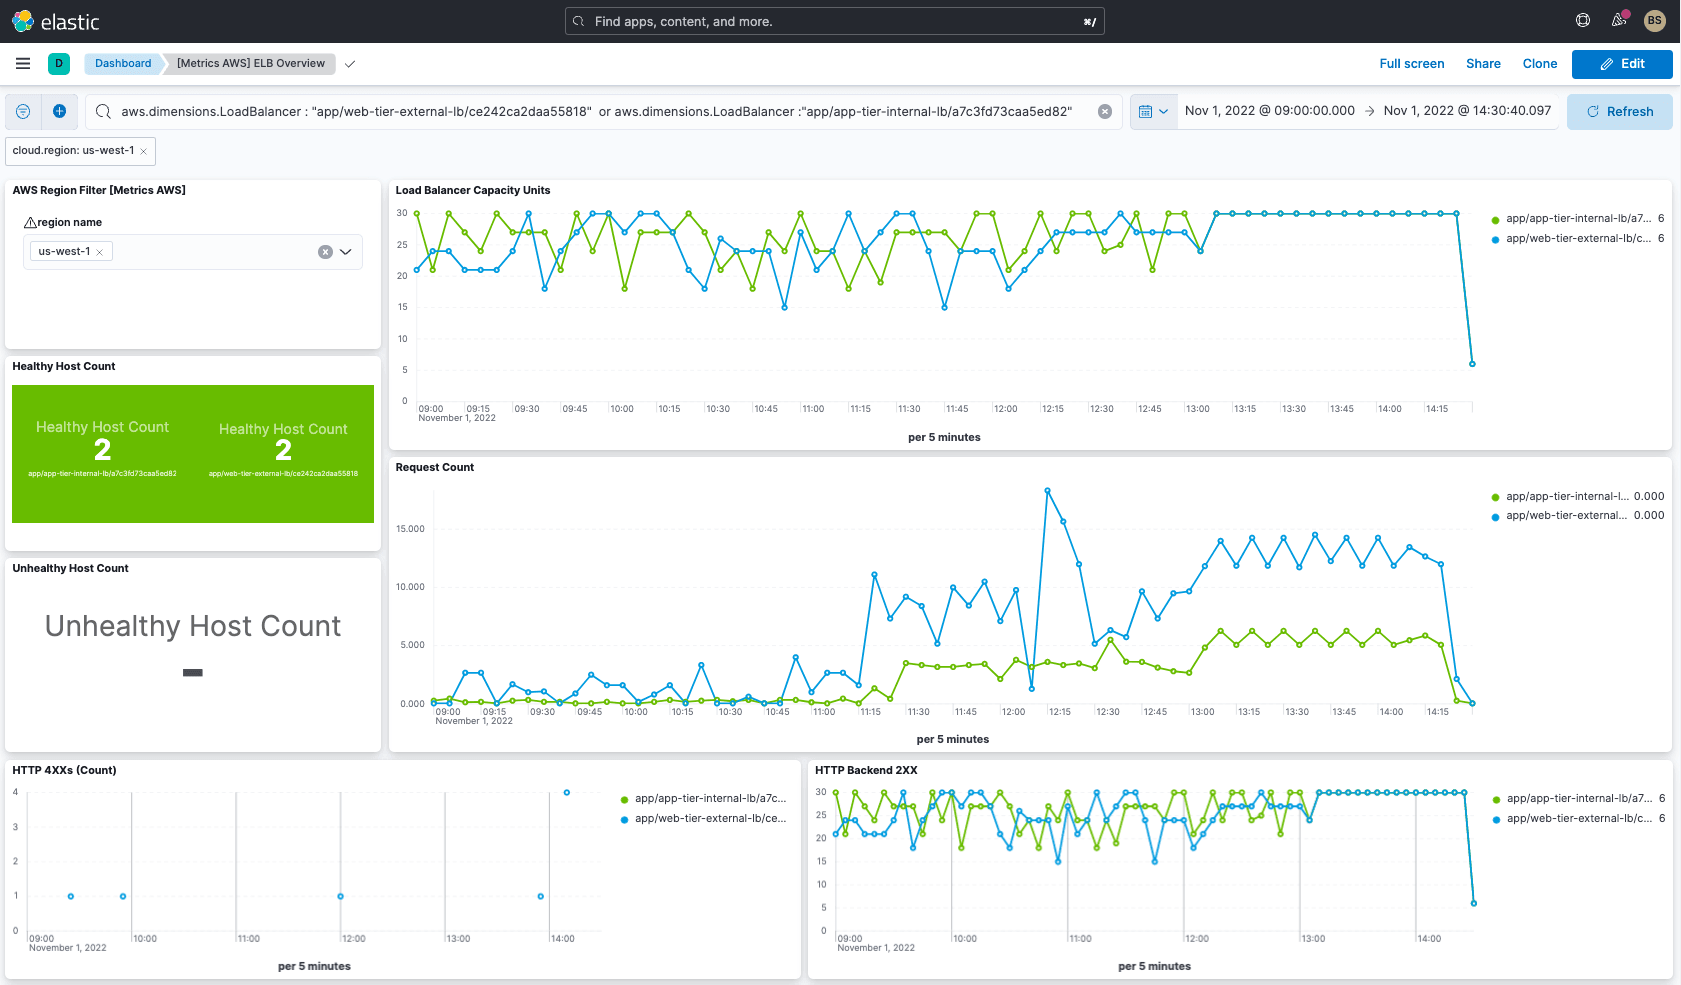Open the date quick menu calendar dropdown

1153,112
